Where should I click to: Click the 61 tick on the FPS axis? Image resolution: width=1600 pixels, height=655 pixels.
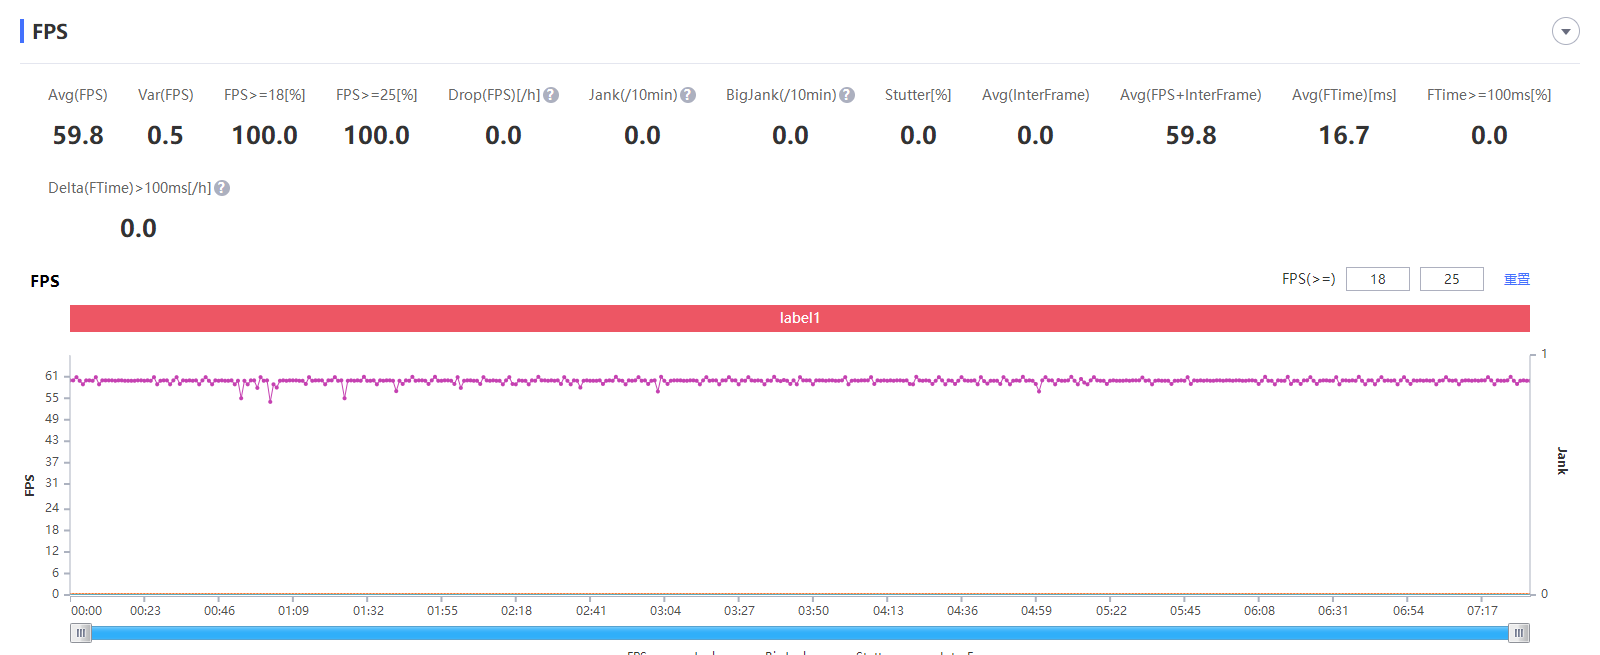pos(52,376)
